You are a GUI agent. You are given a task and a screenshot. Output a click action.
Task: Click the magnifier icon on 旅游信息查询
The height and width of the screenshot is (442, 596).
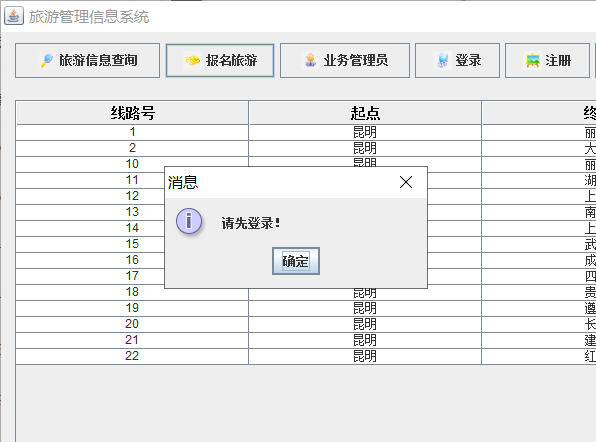(x=47, y=60)
